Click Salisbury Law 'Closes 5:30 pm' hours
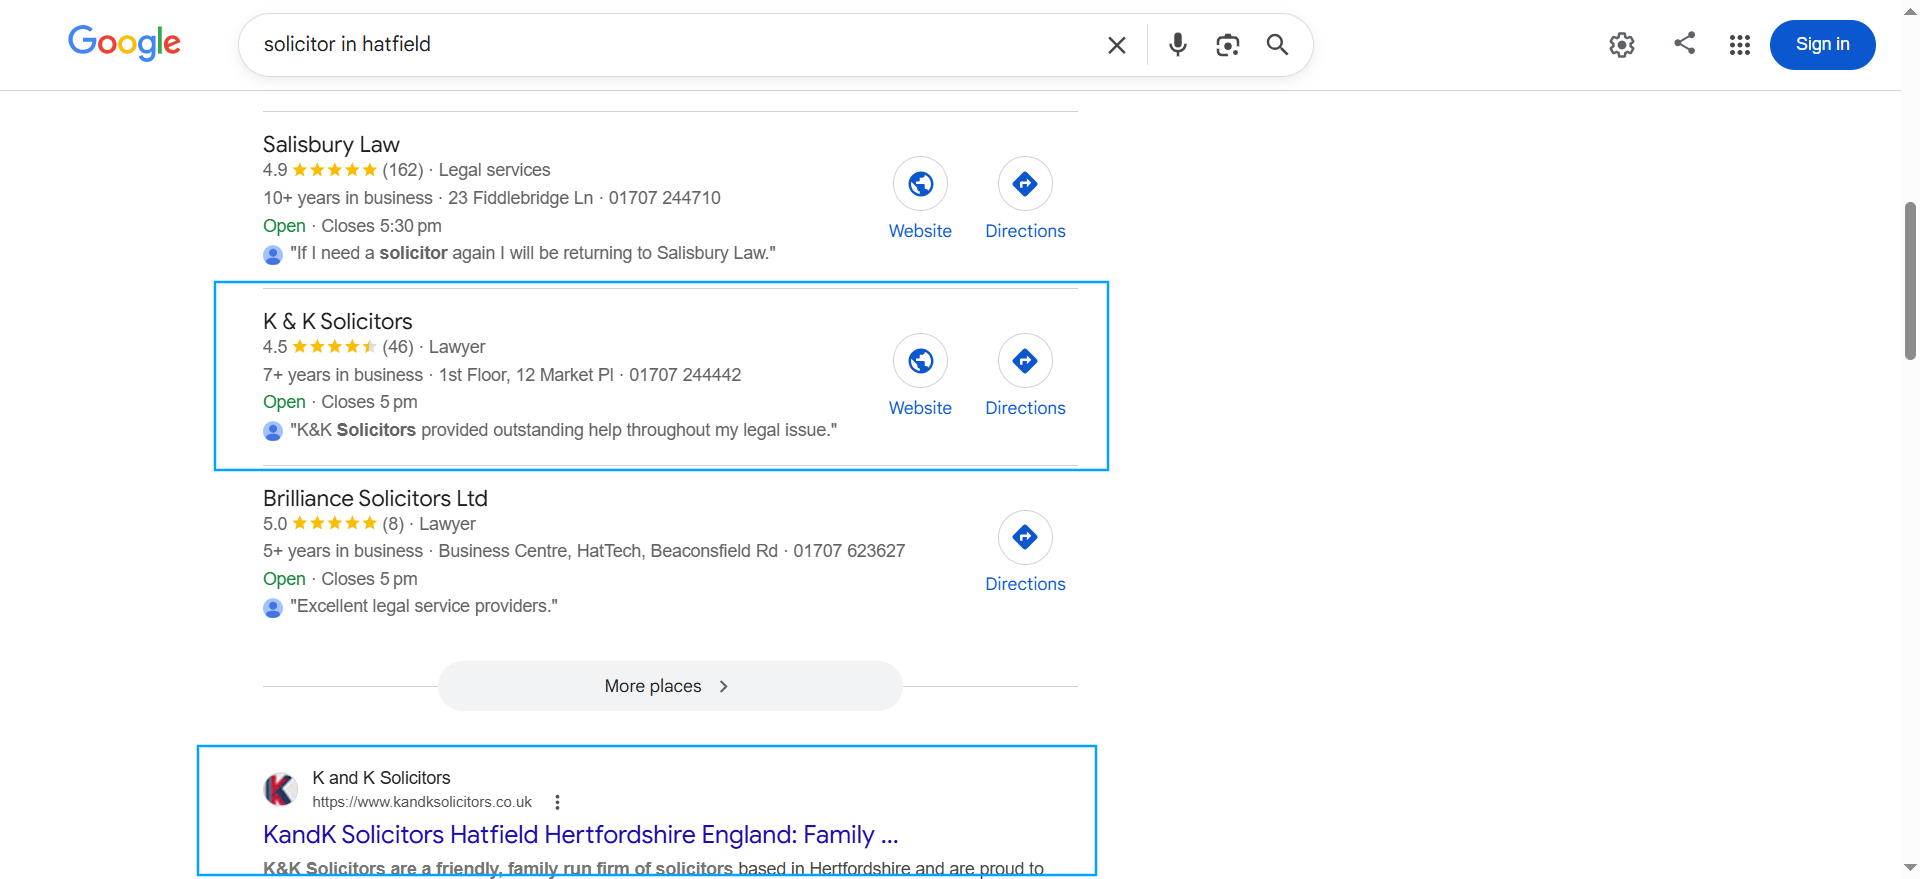1920x879 pixels. pos(381,226)
